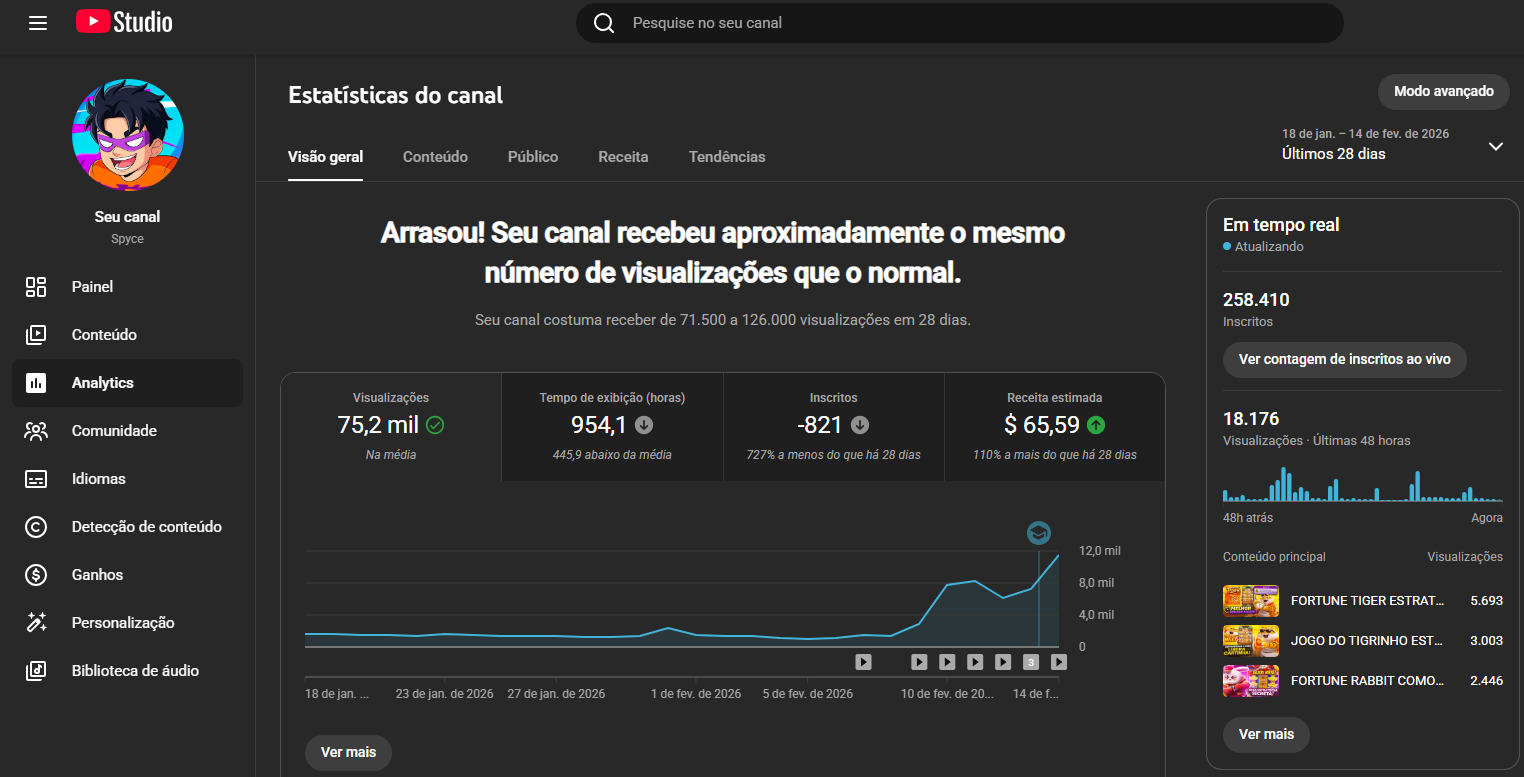Open the FORTUNE TIGER ESTRAT... video thumbnail
1524x777 pixels.
(1251, 601)
